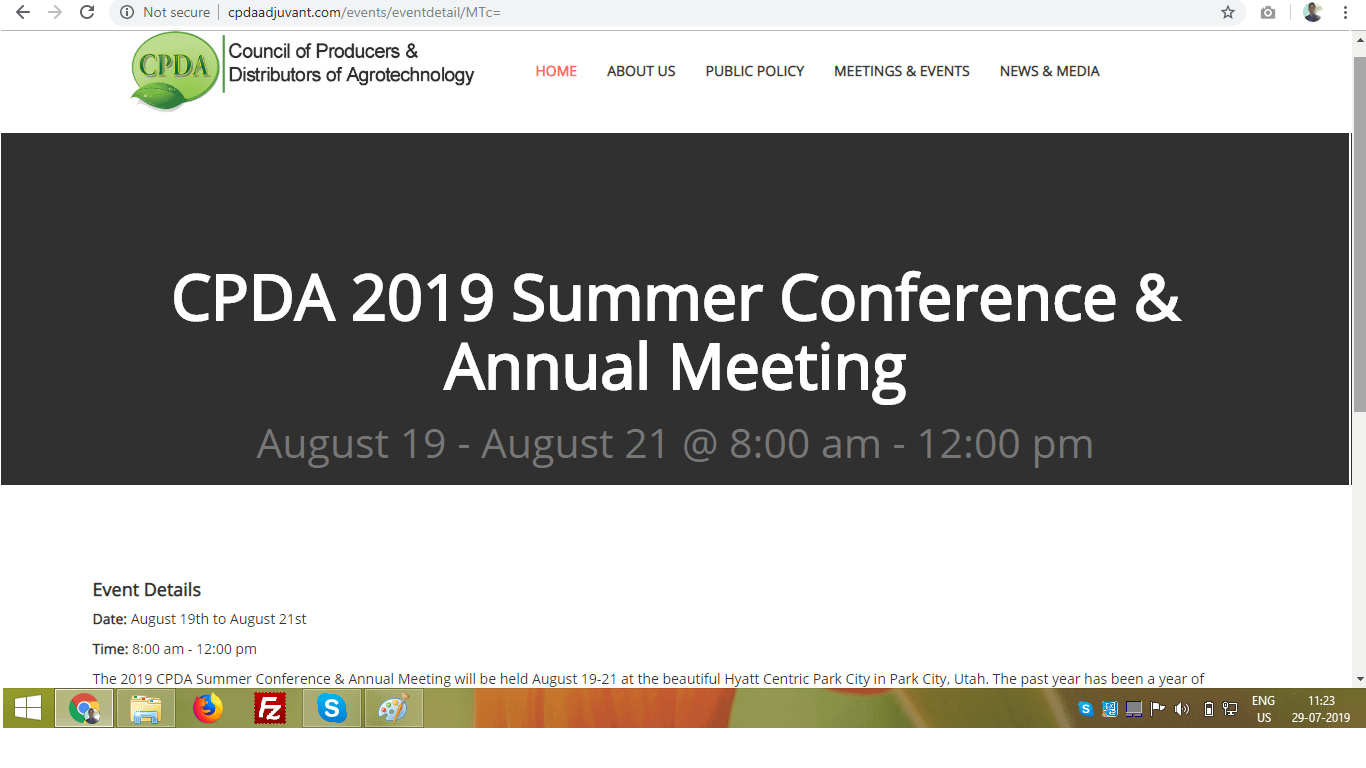The height and width of the screenshot is (768, 1366).
Task: Open Skype from the taskbar
Action: tap(332, 709)
